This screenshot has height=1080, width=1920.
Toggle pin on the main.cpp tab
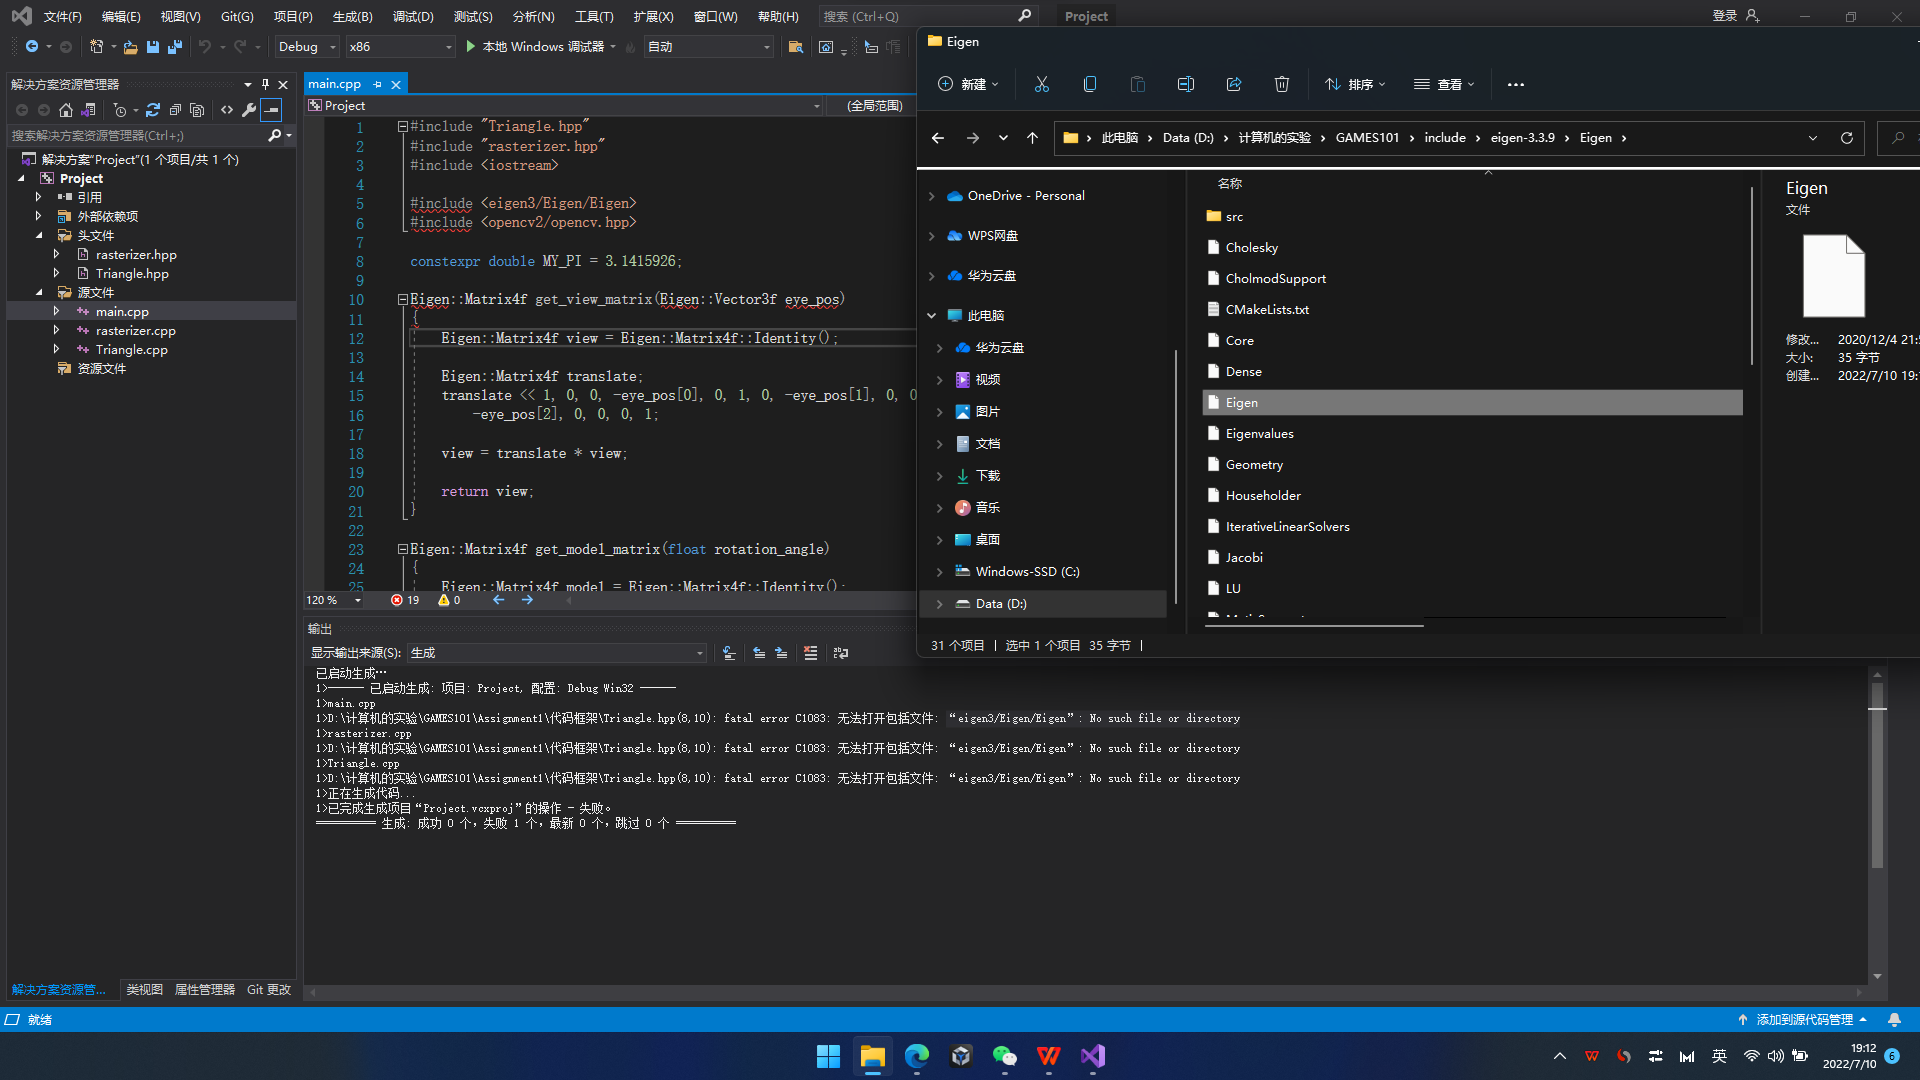(x=377, y=85)
